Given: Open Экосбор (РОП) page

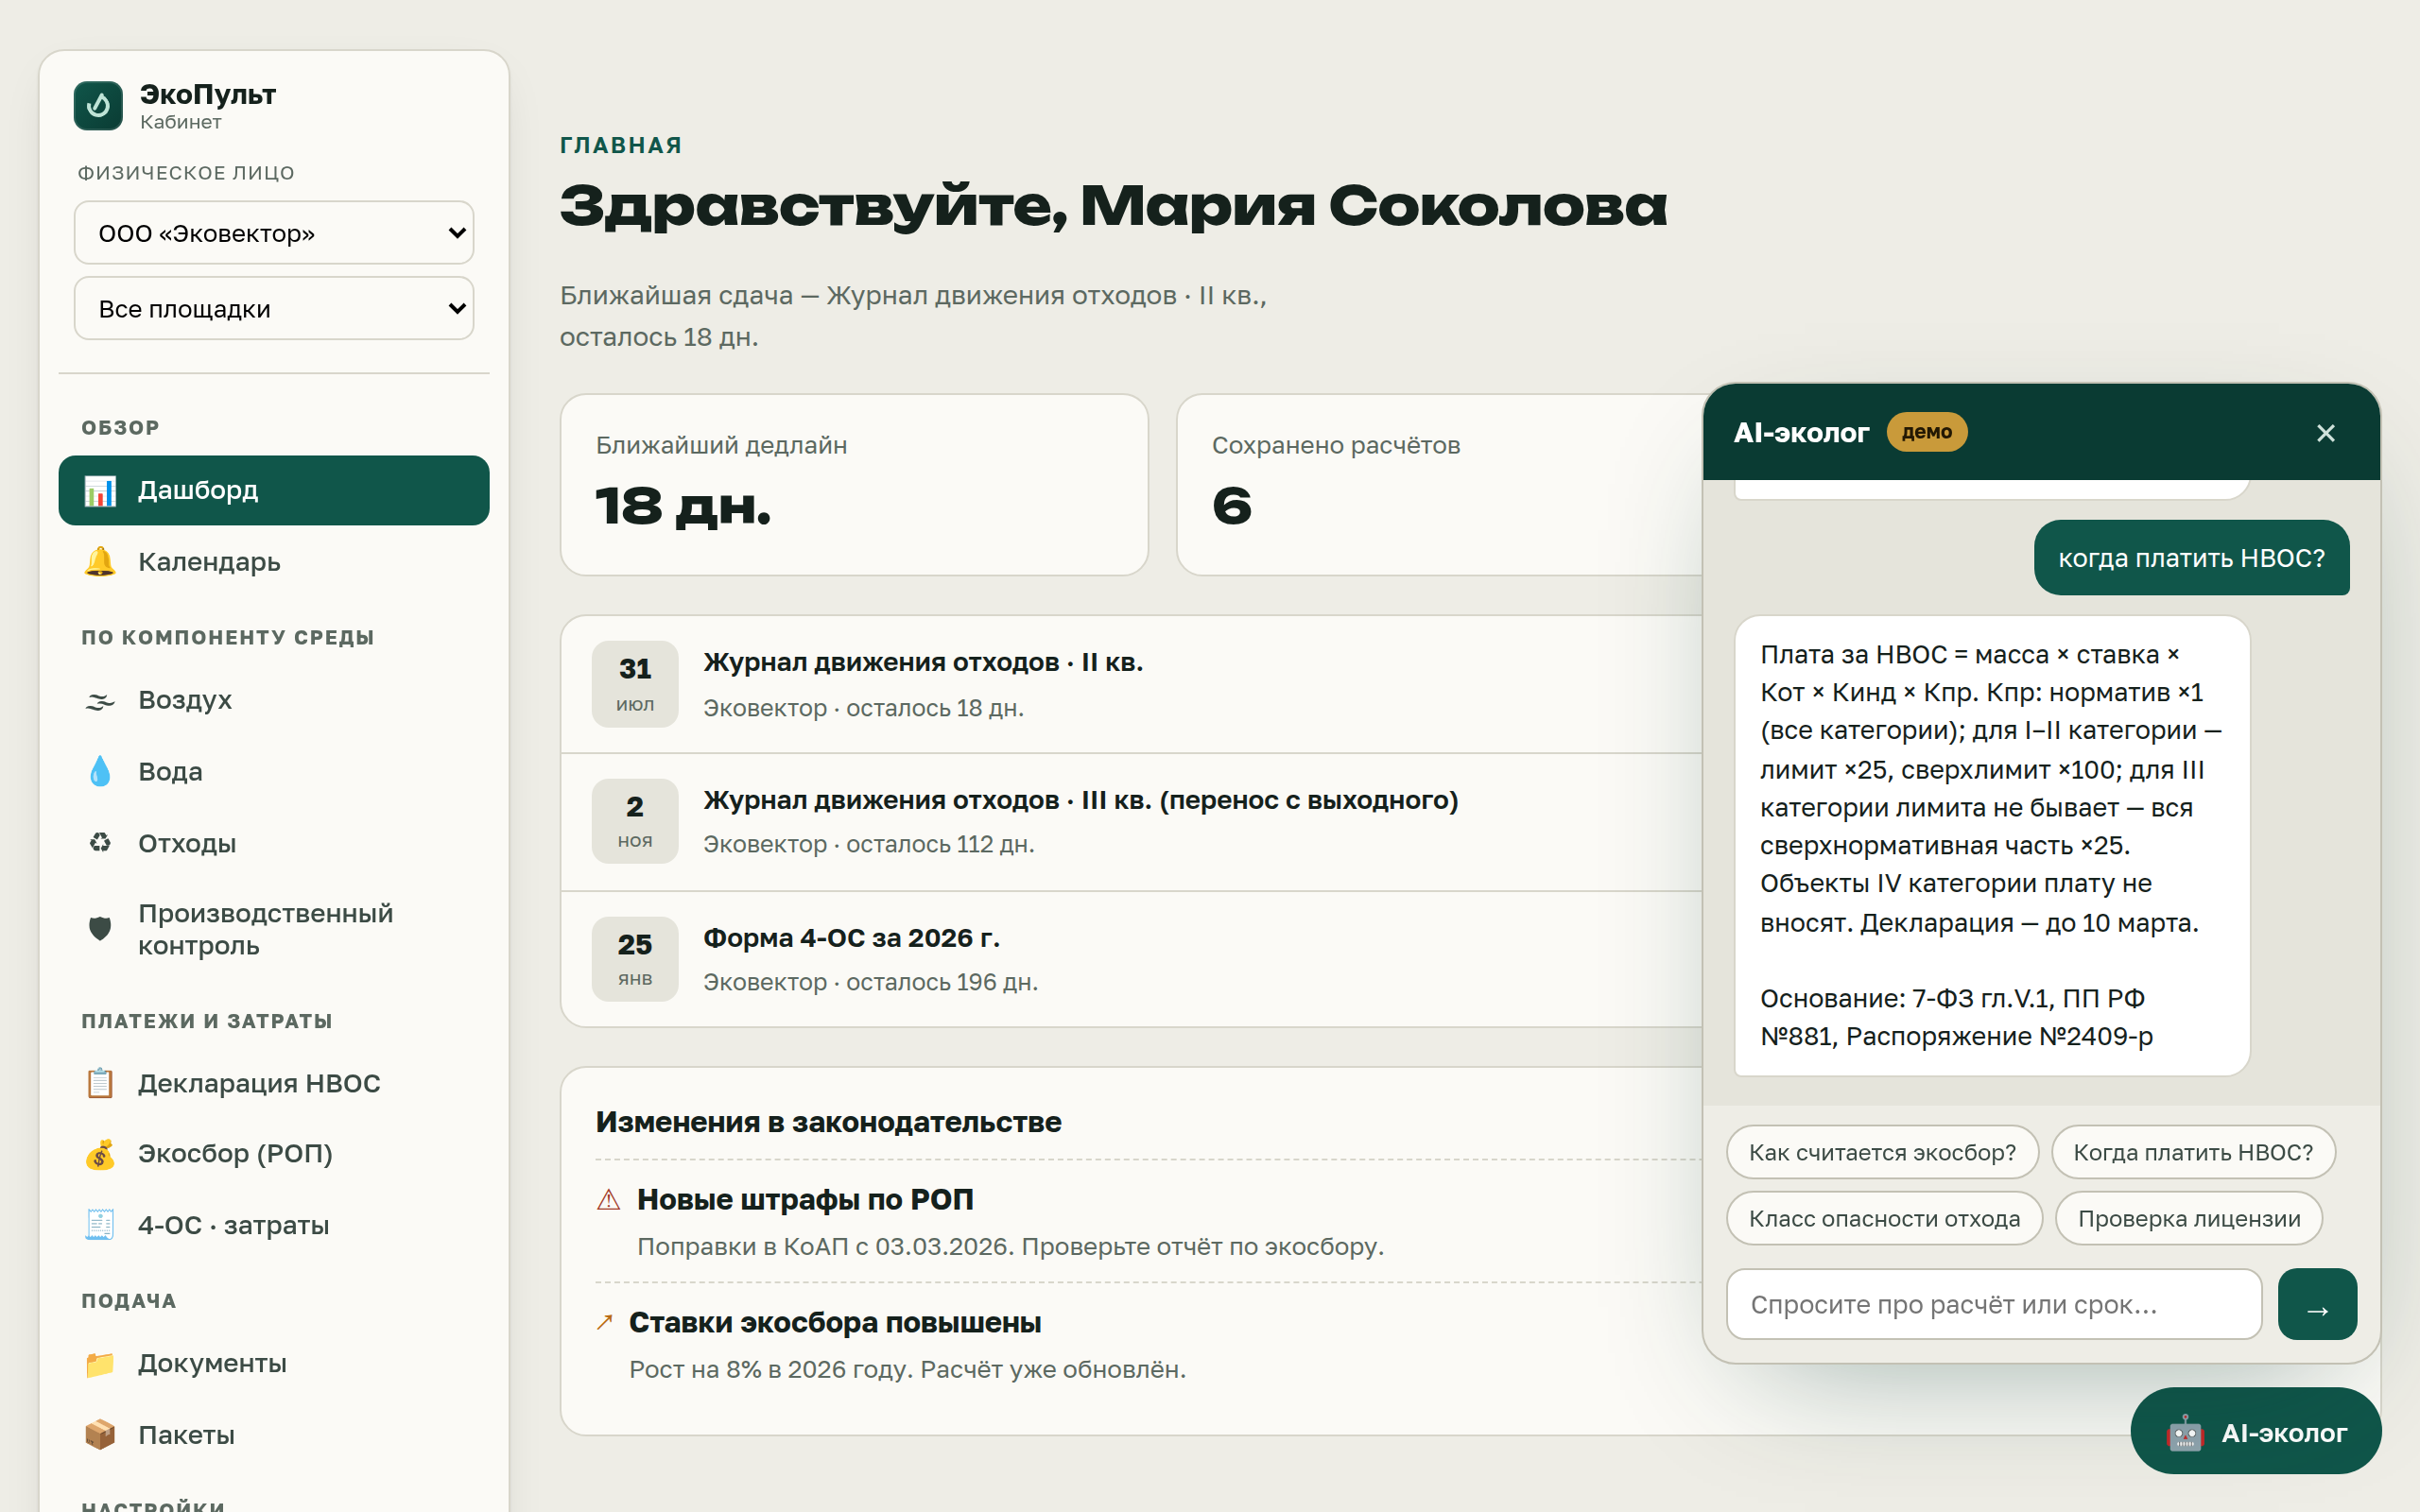Looking at the screenshot, I should click(274, 1154).
